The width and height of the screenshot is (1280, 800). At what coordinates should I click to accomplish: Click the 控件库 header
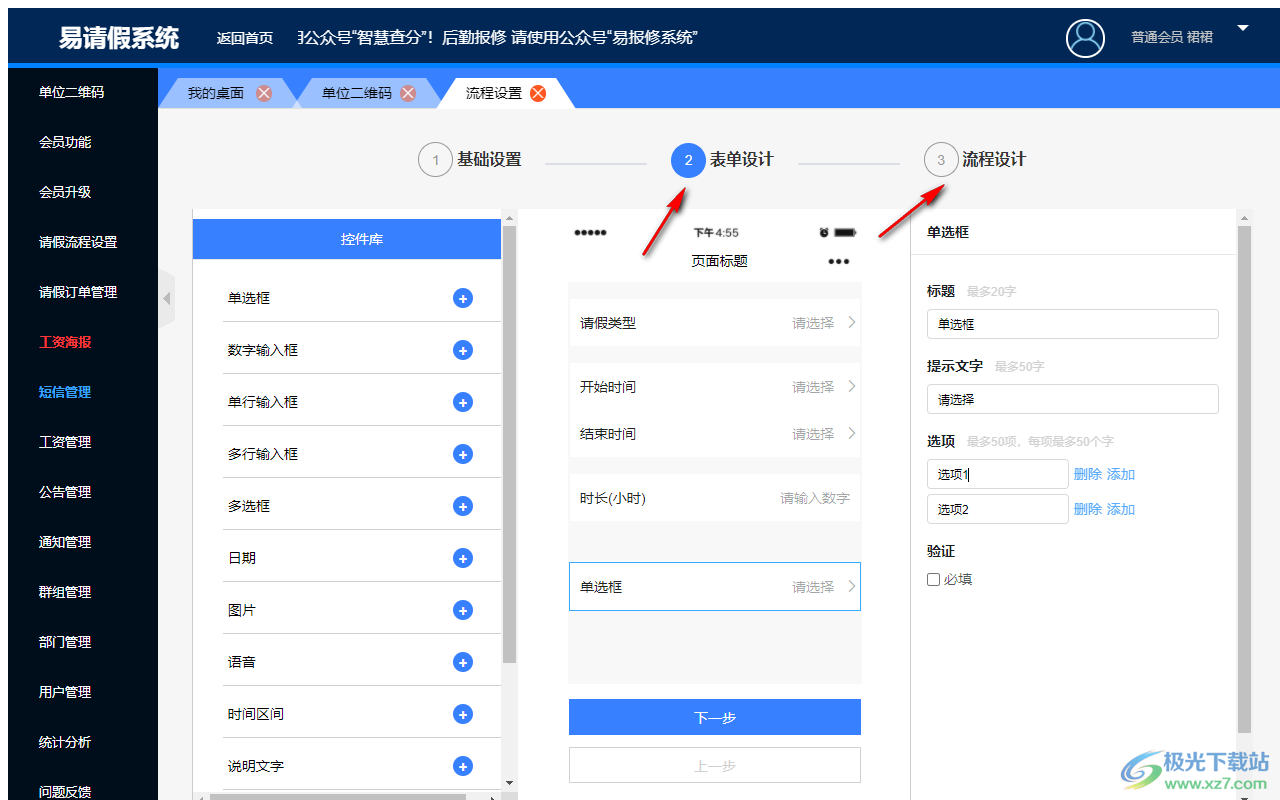(x=347, y=239)
